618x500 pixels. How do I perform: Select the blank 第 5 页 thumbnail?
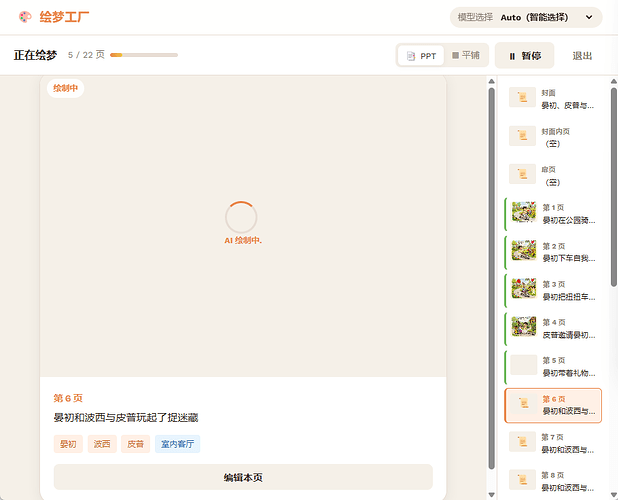pos(524,365)
